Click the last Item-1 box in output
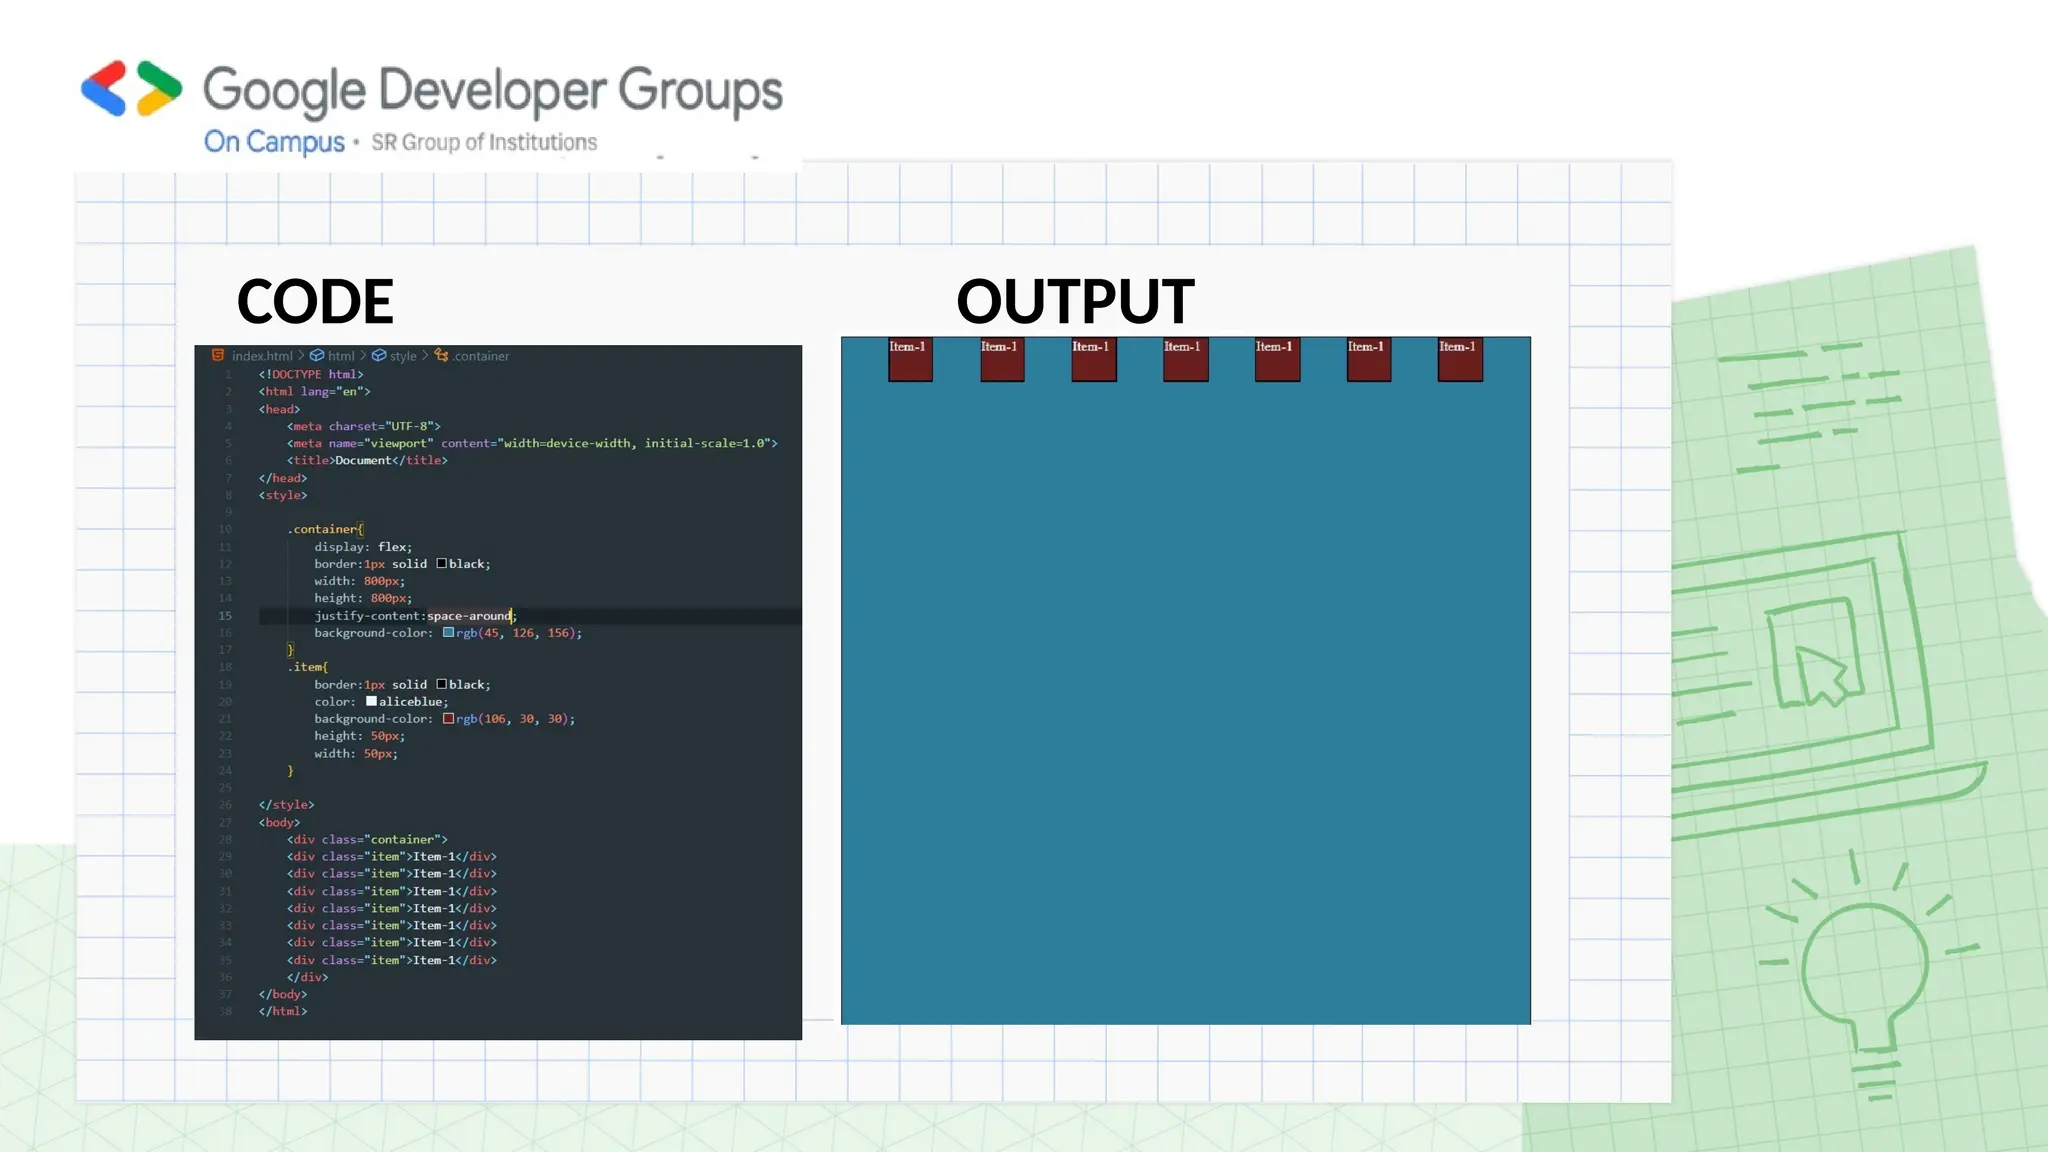The width and height of the screenshot is (2048, 1152). point(1460,360)
